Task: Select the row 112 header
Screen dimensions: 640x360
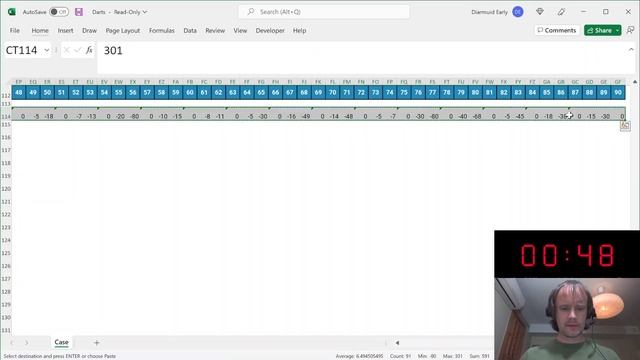Action: click(6, 93)
